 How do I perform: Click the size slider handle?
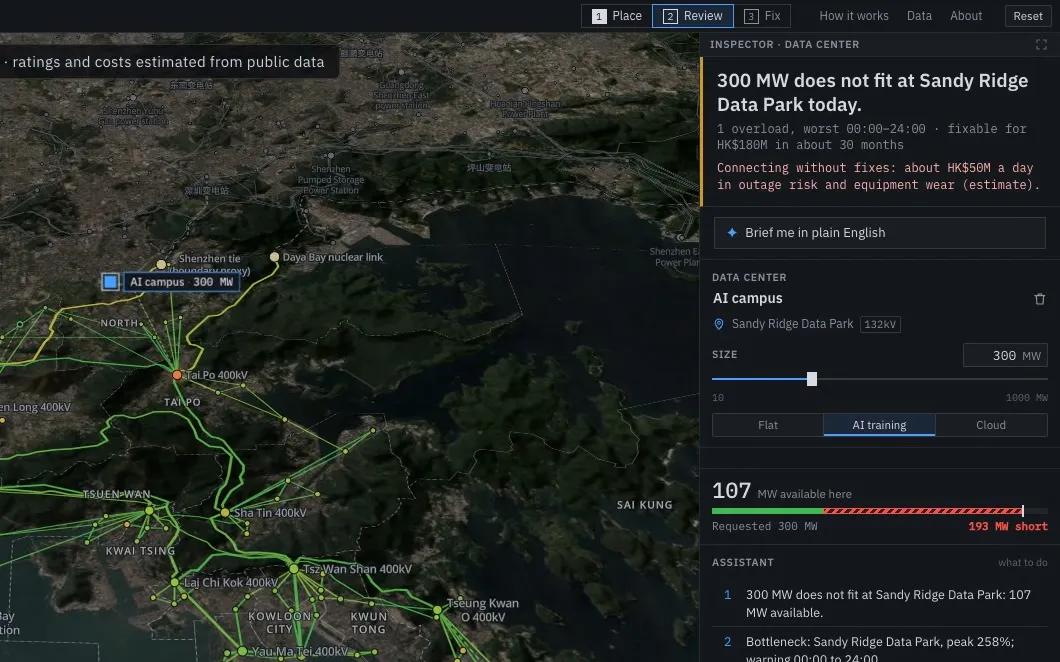click(x=812, y=379)
